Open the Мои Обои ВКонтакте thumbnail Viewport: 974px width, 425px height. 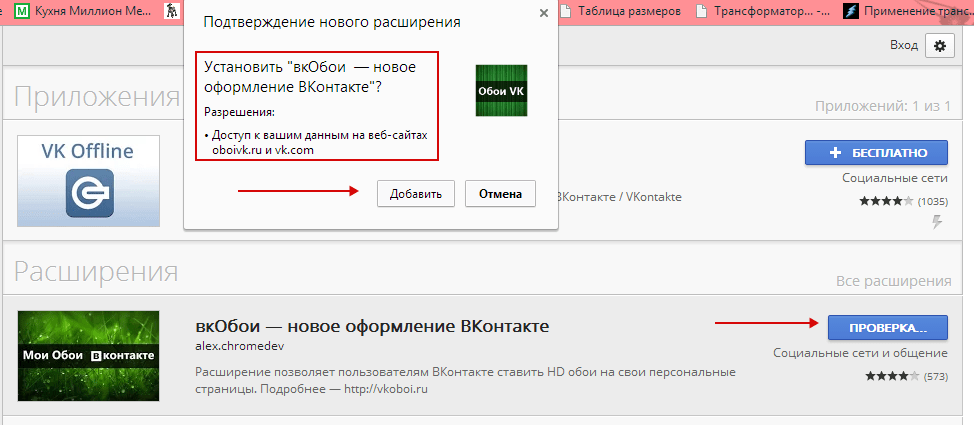[88, 356]
